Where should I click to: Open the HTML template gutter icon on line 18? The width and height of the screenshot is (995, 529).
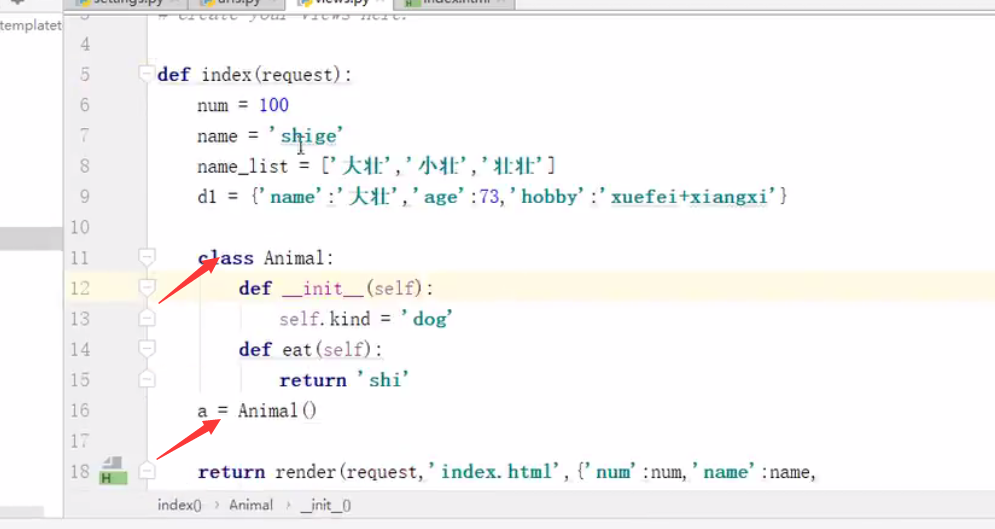pos(114,472)
